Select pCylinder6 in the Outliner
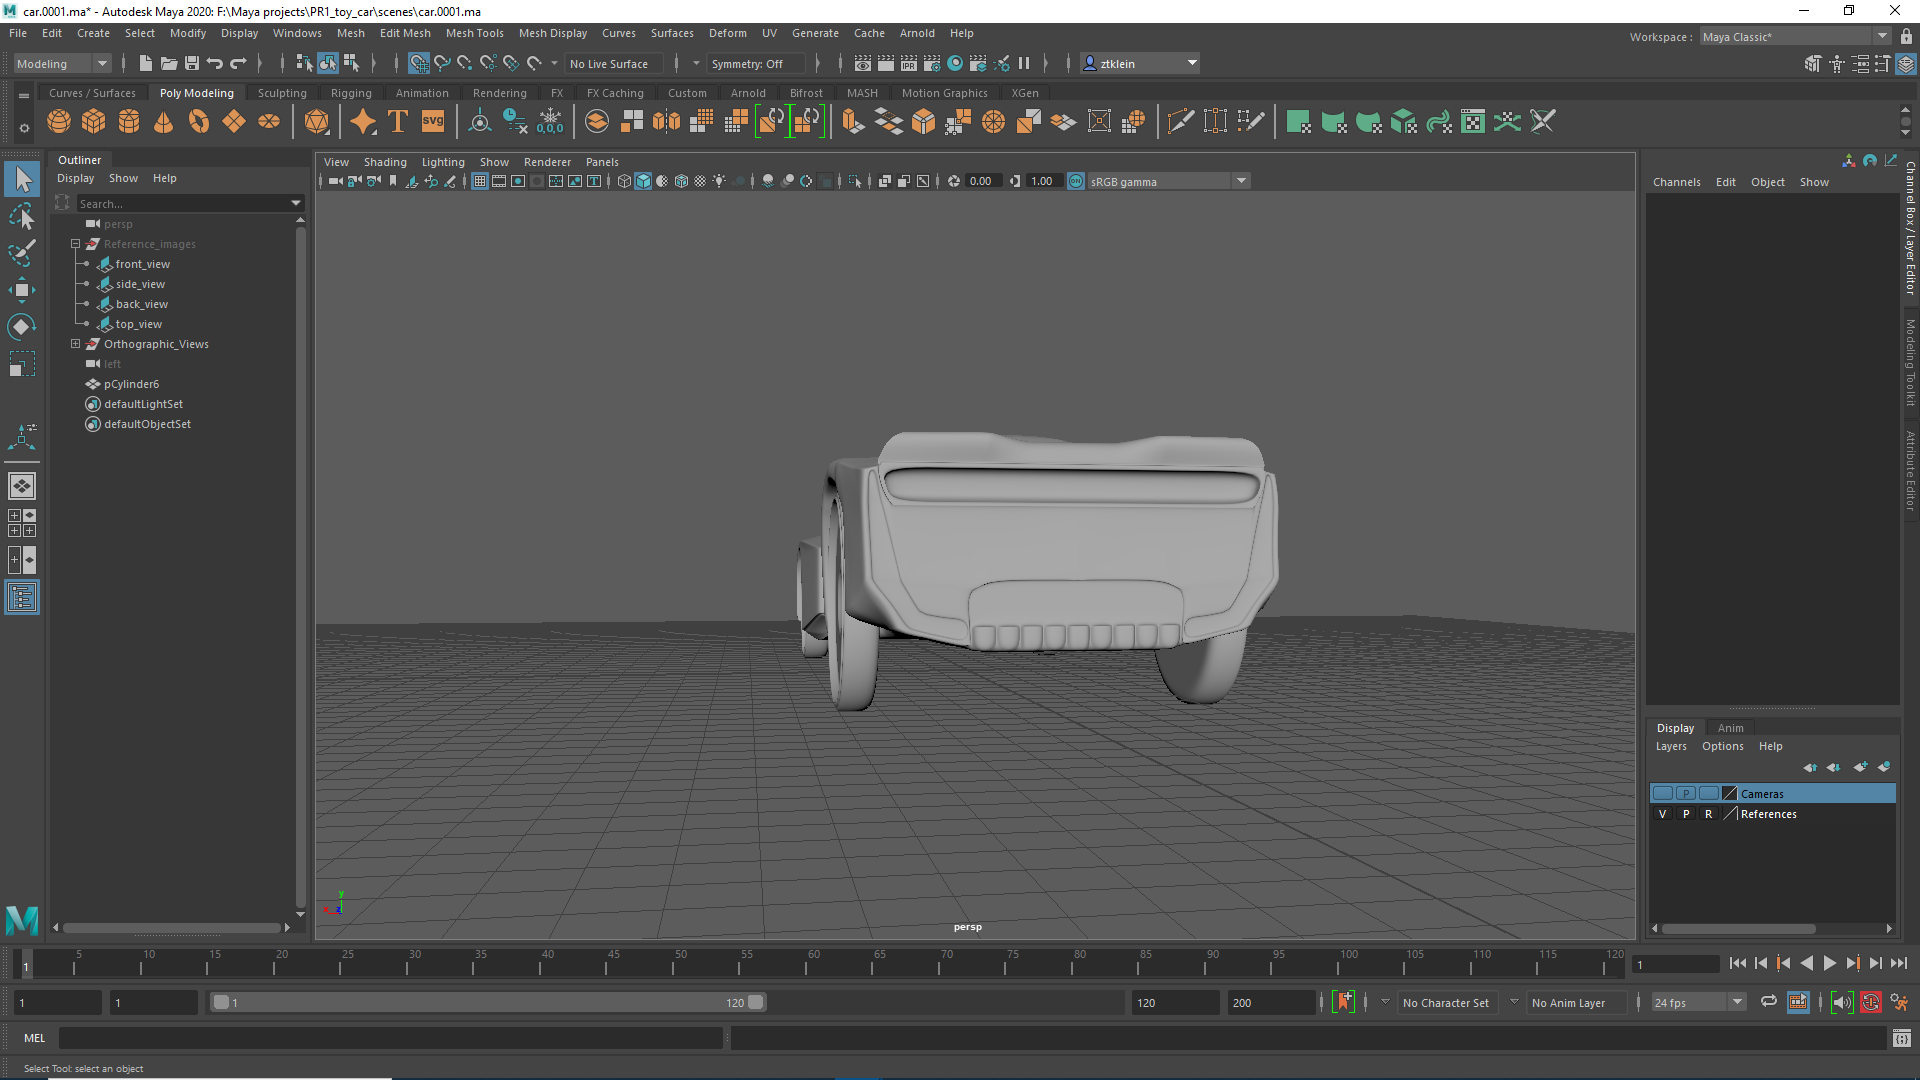 coord(131,384)
